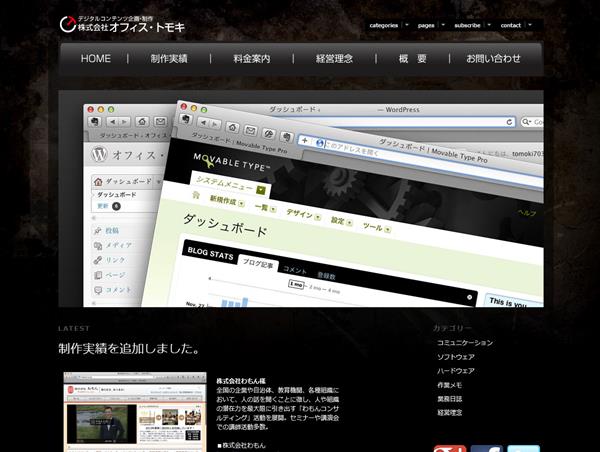Click the plus button beside the tilted address field
The height and width of the screenshot is (452, 600).
304,140
